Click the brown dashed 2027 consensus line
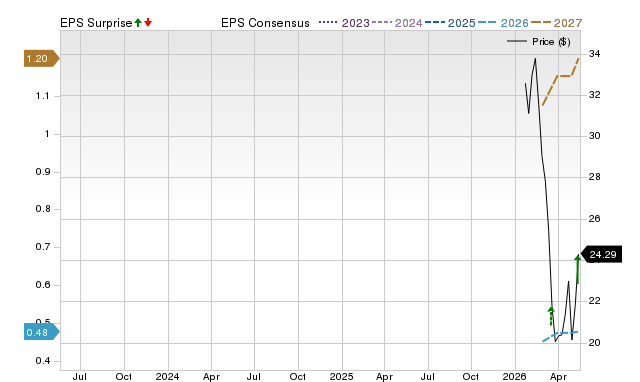 click(560, 82)
